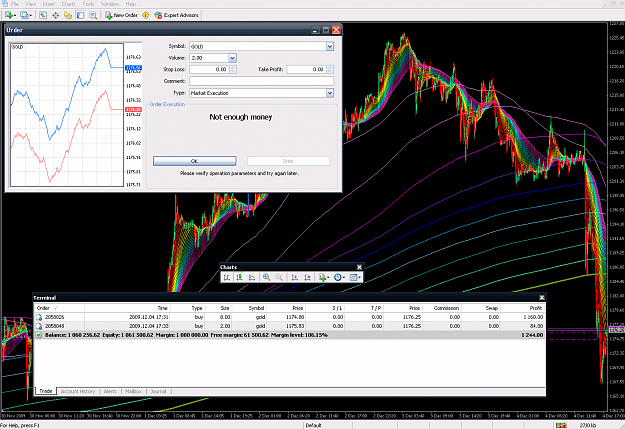Toggle the Data Window crosshair icon

[55, 15]
